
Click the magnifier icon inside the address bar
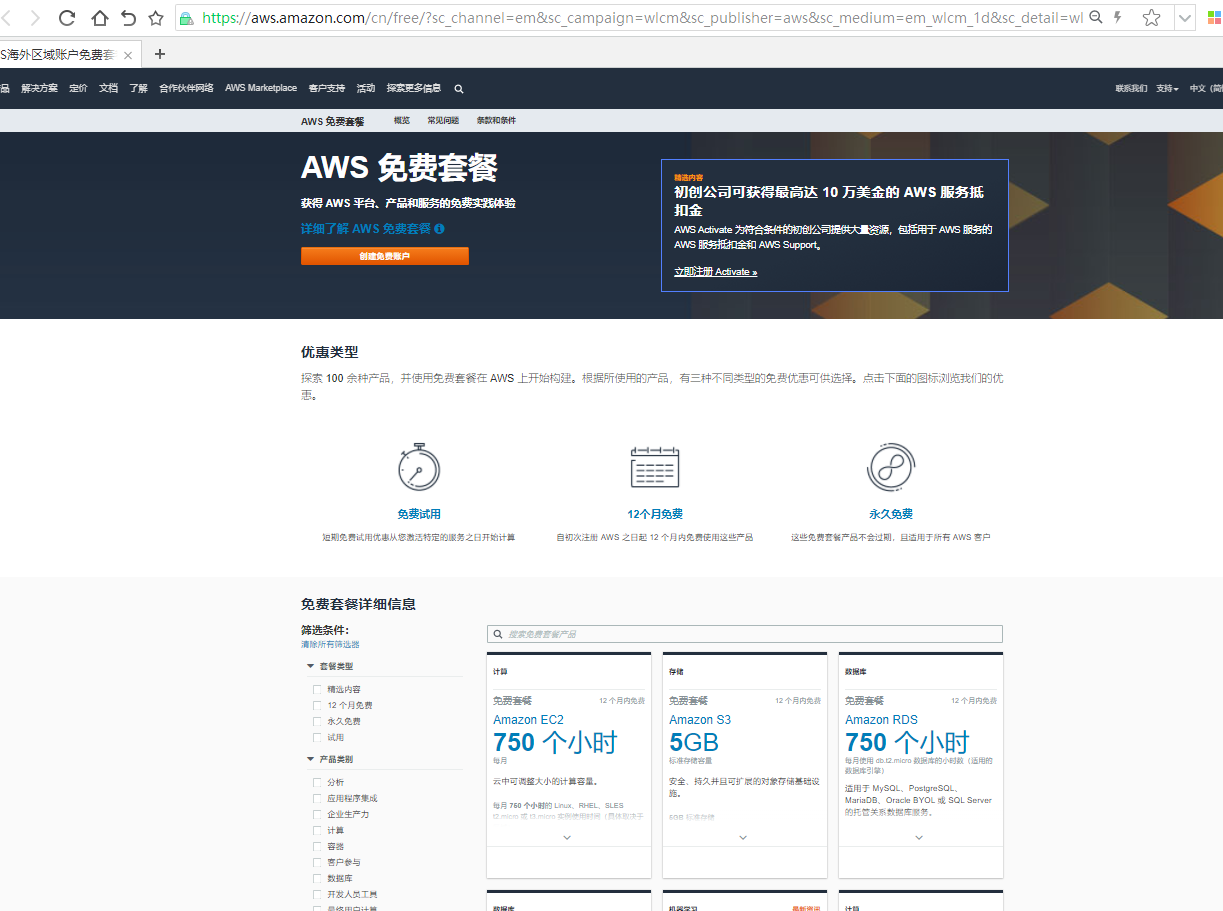pos(1096,18)
